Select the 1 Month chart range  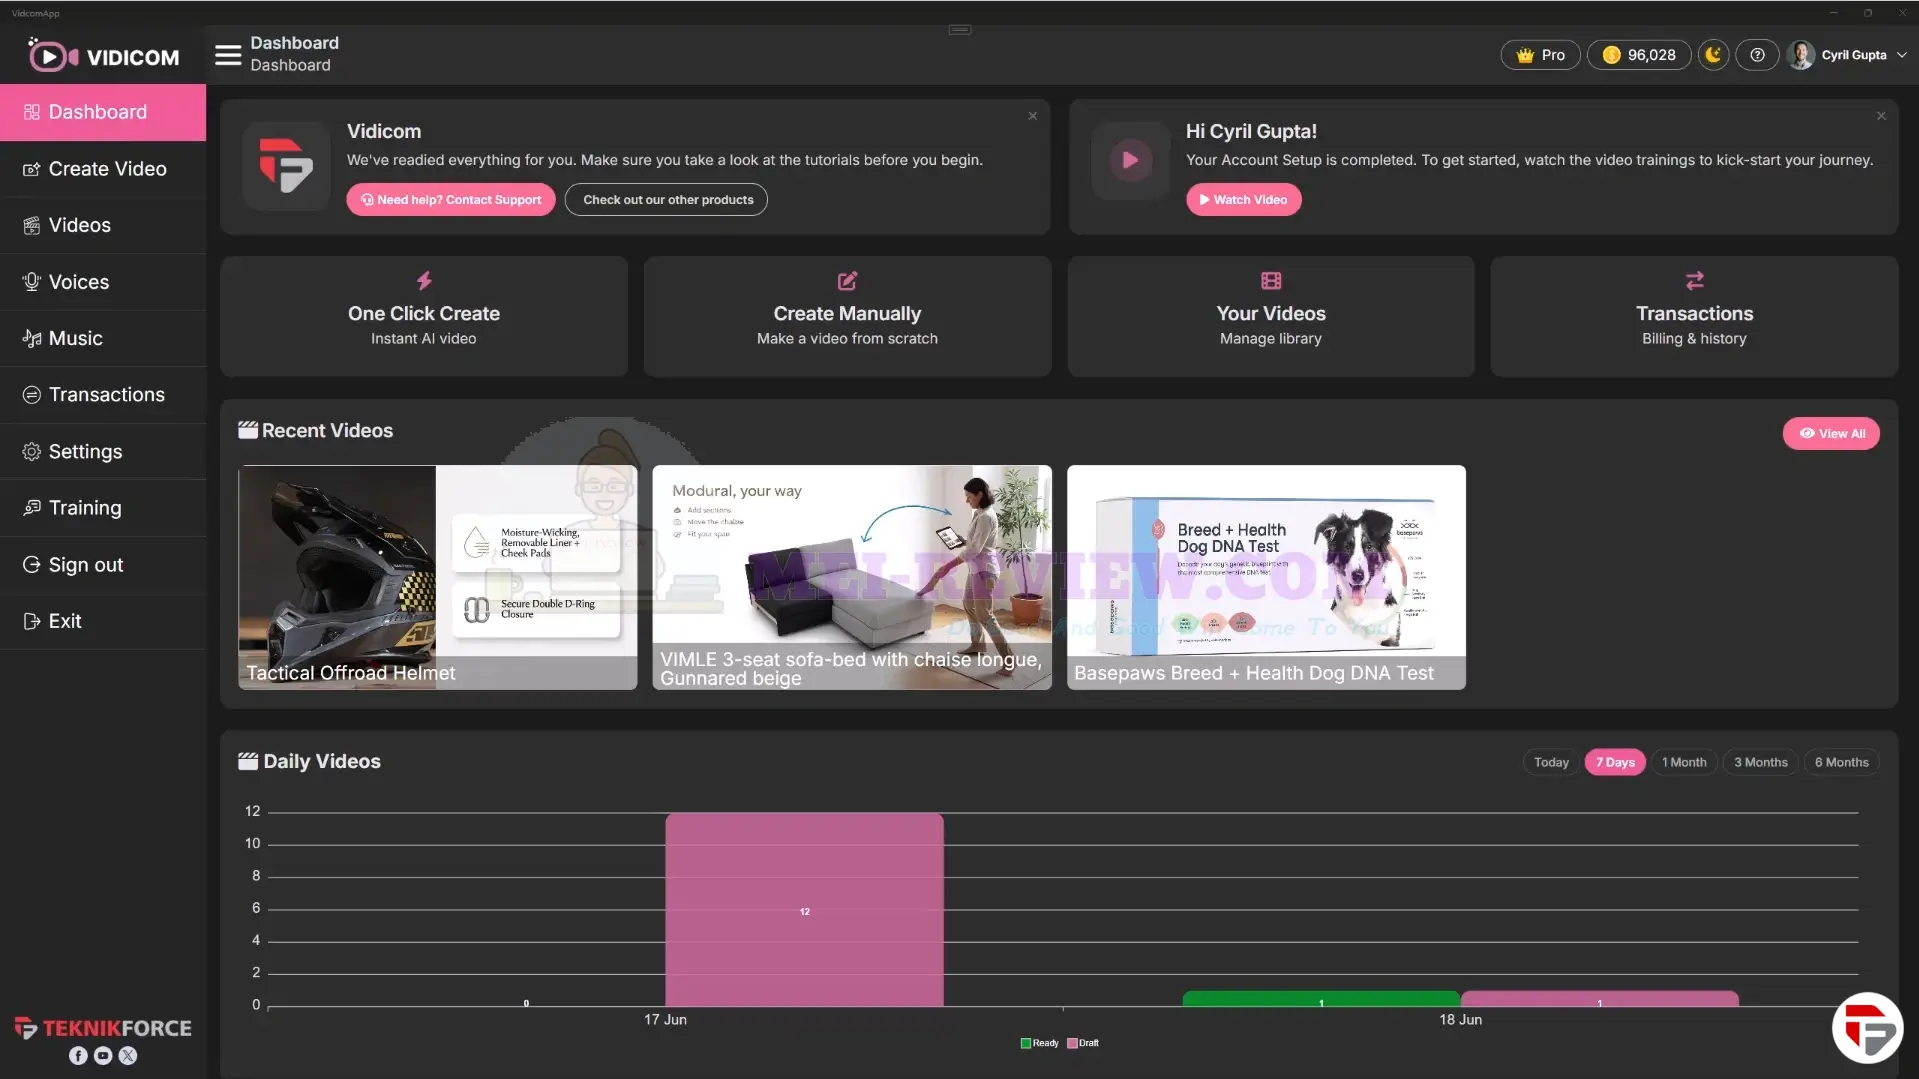click(1684, 762)
